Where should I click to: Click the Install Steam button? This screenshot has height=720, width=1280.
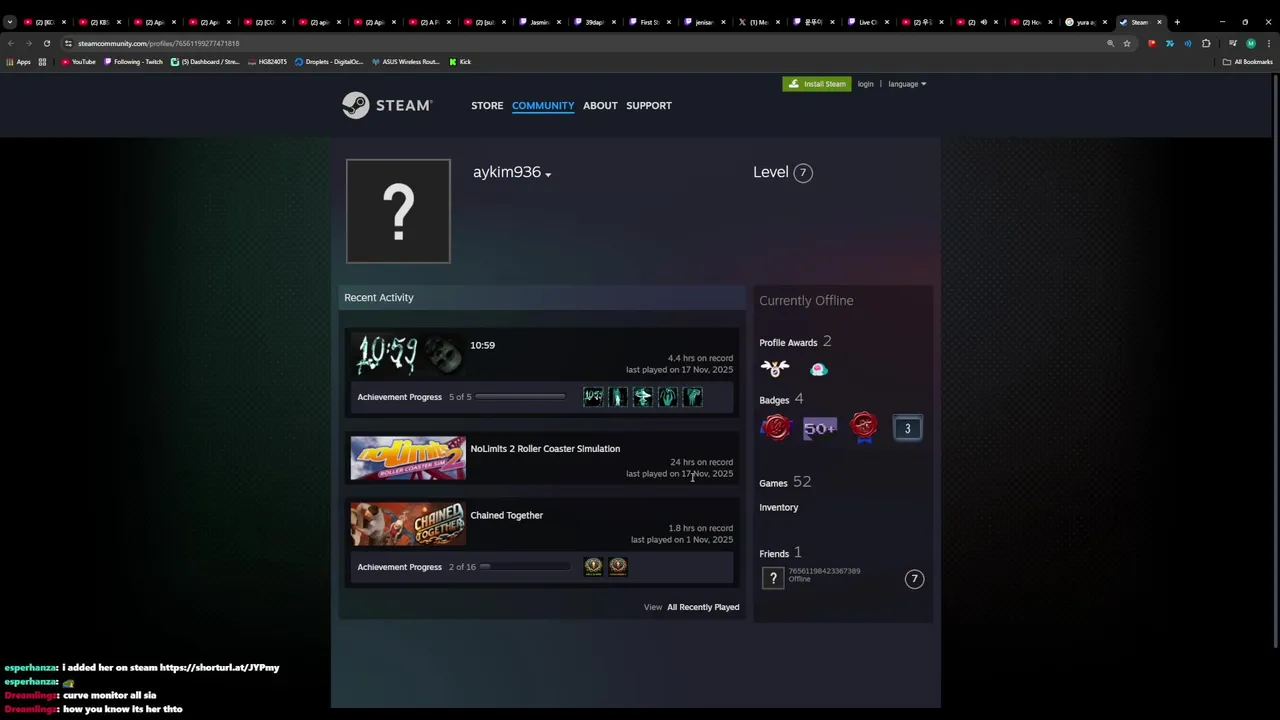point(816,84)
